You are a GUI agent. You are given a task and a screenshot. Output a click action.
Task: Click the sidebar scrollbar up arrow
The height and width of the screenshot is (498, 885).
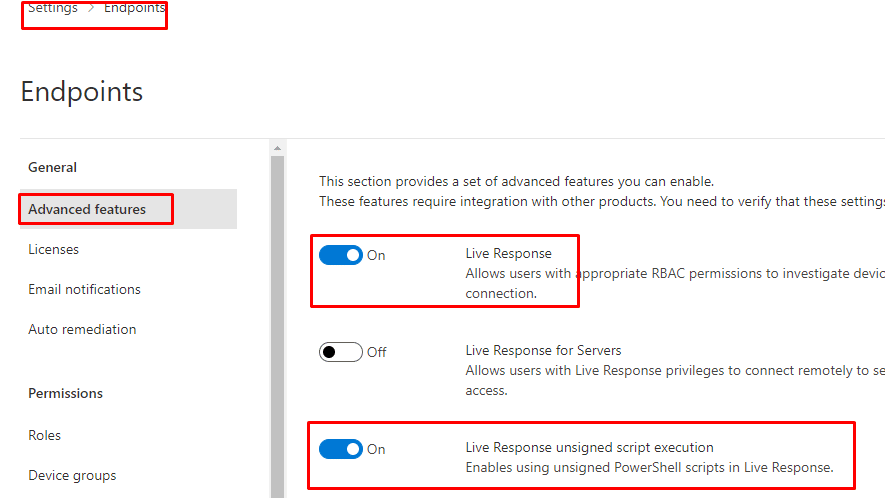tap(277, 148)
